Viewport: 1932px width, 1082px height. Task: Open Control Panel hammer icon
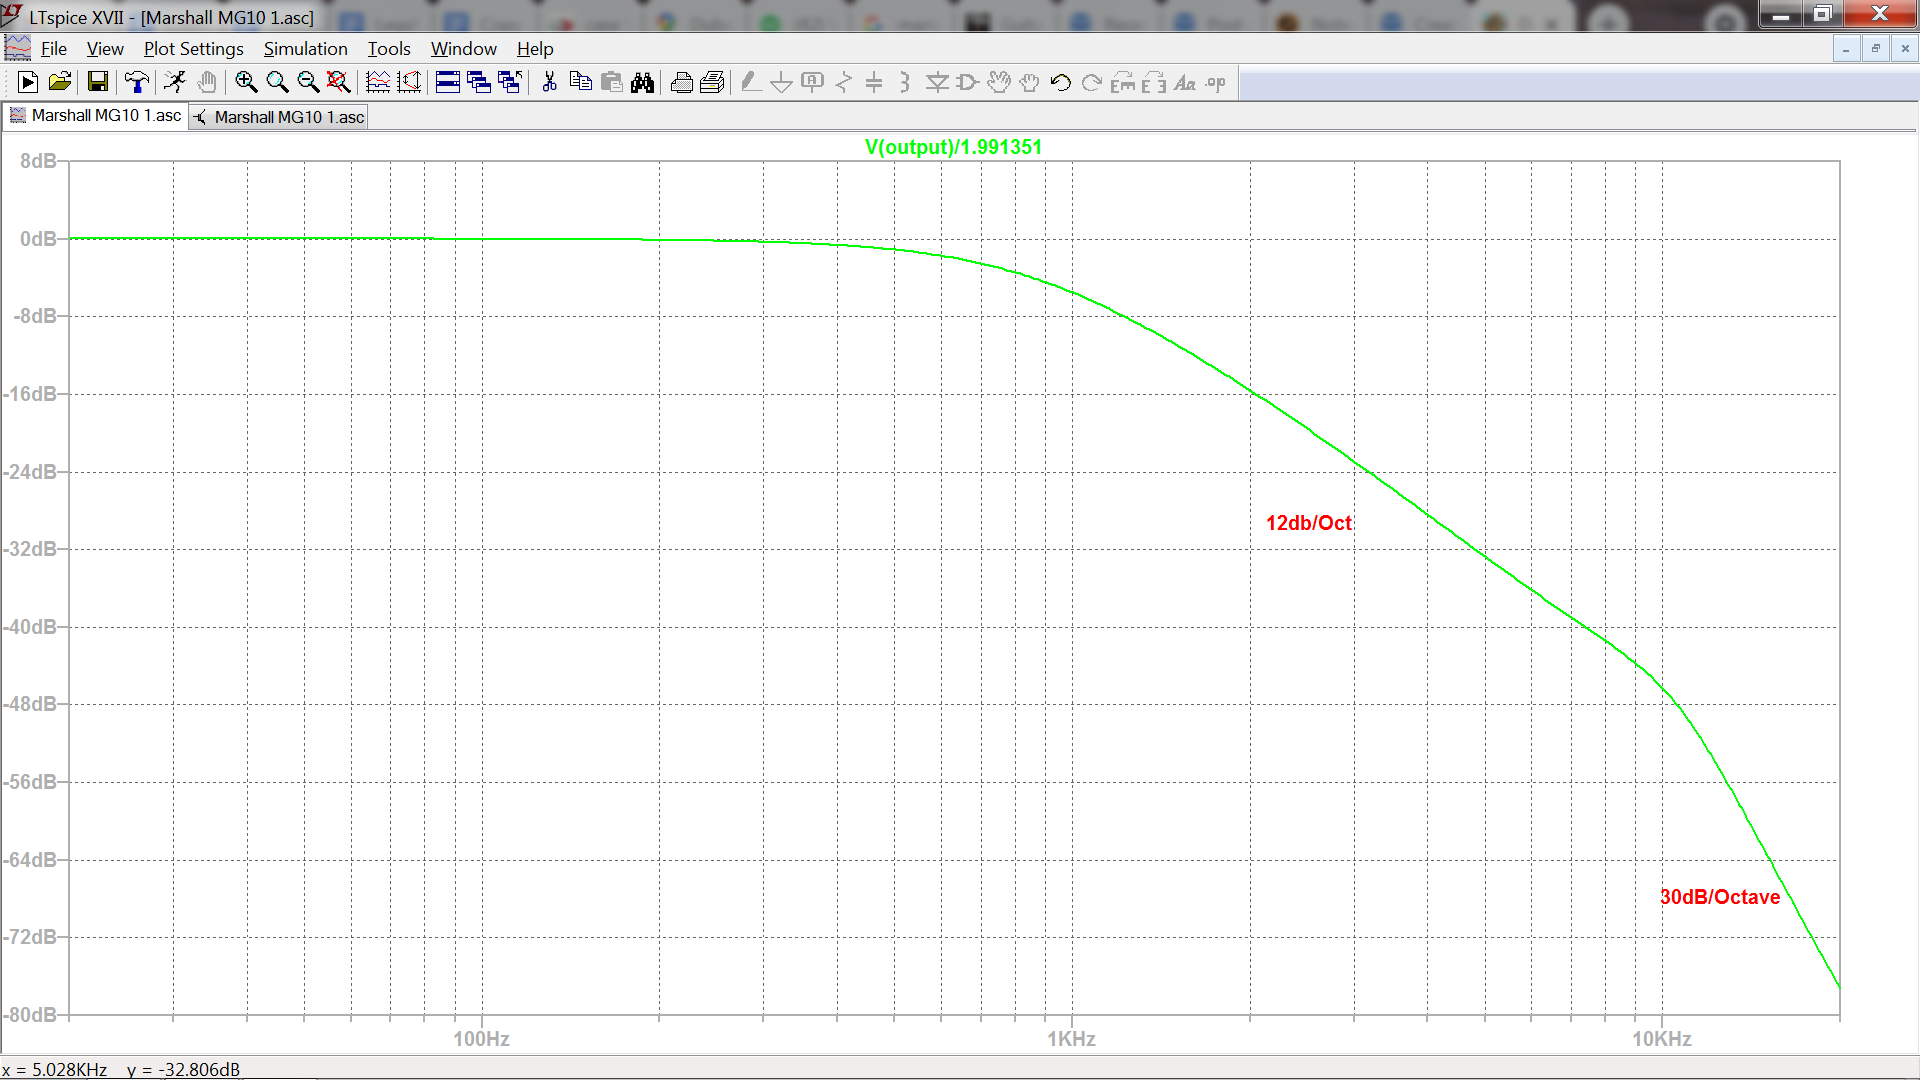pos(136,83)
